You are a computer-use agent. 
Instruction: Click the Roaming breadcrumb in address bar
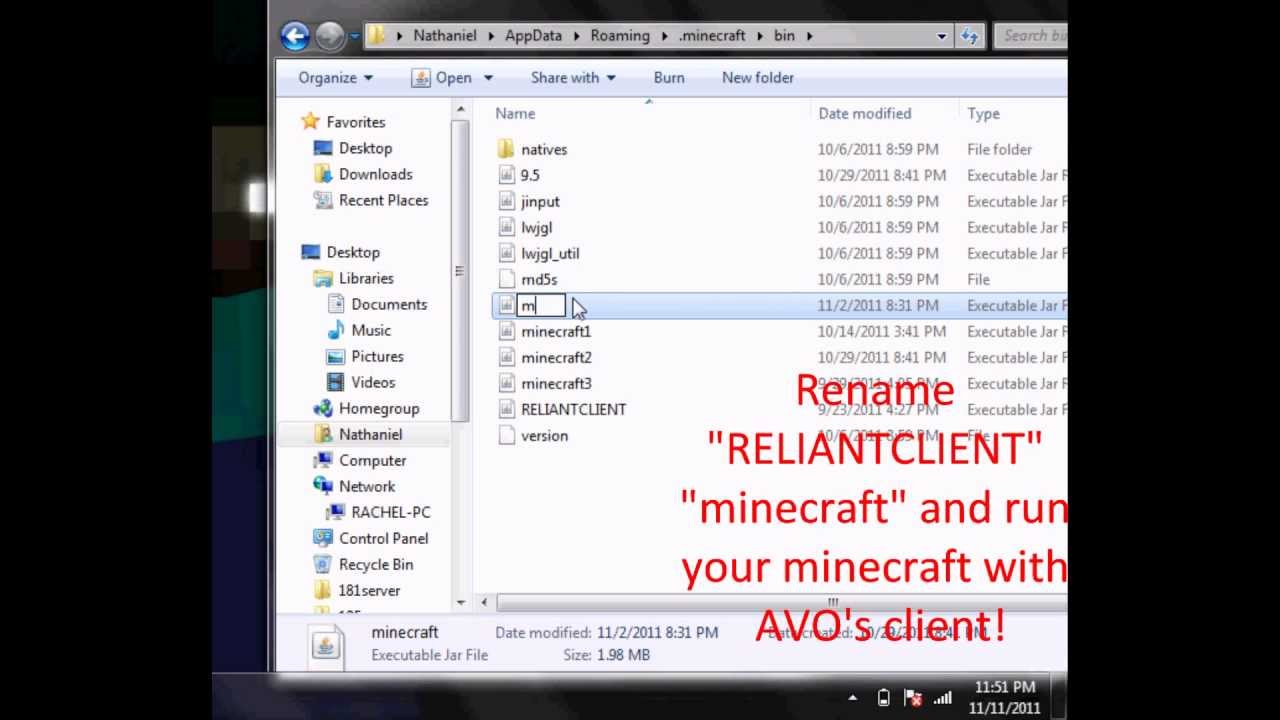coord(620,35)
